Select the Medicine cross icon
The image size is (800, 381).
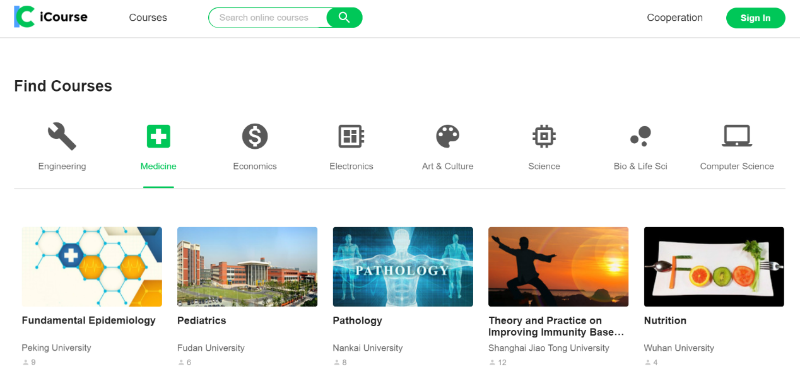click(x=158, y=136)
